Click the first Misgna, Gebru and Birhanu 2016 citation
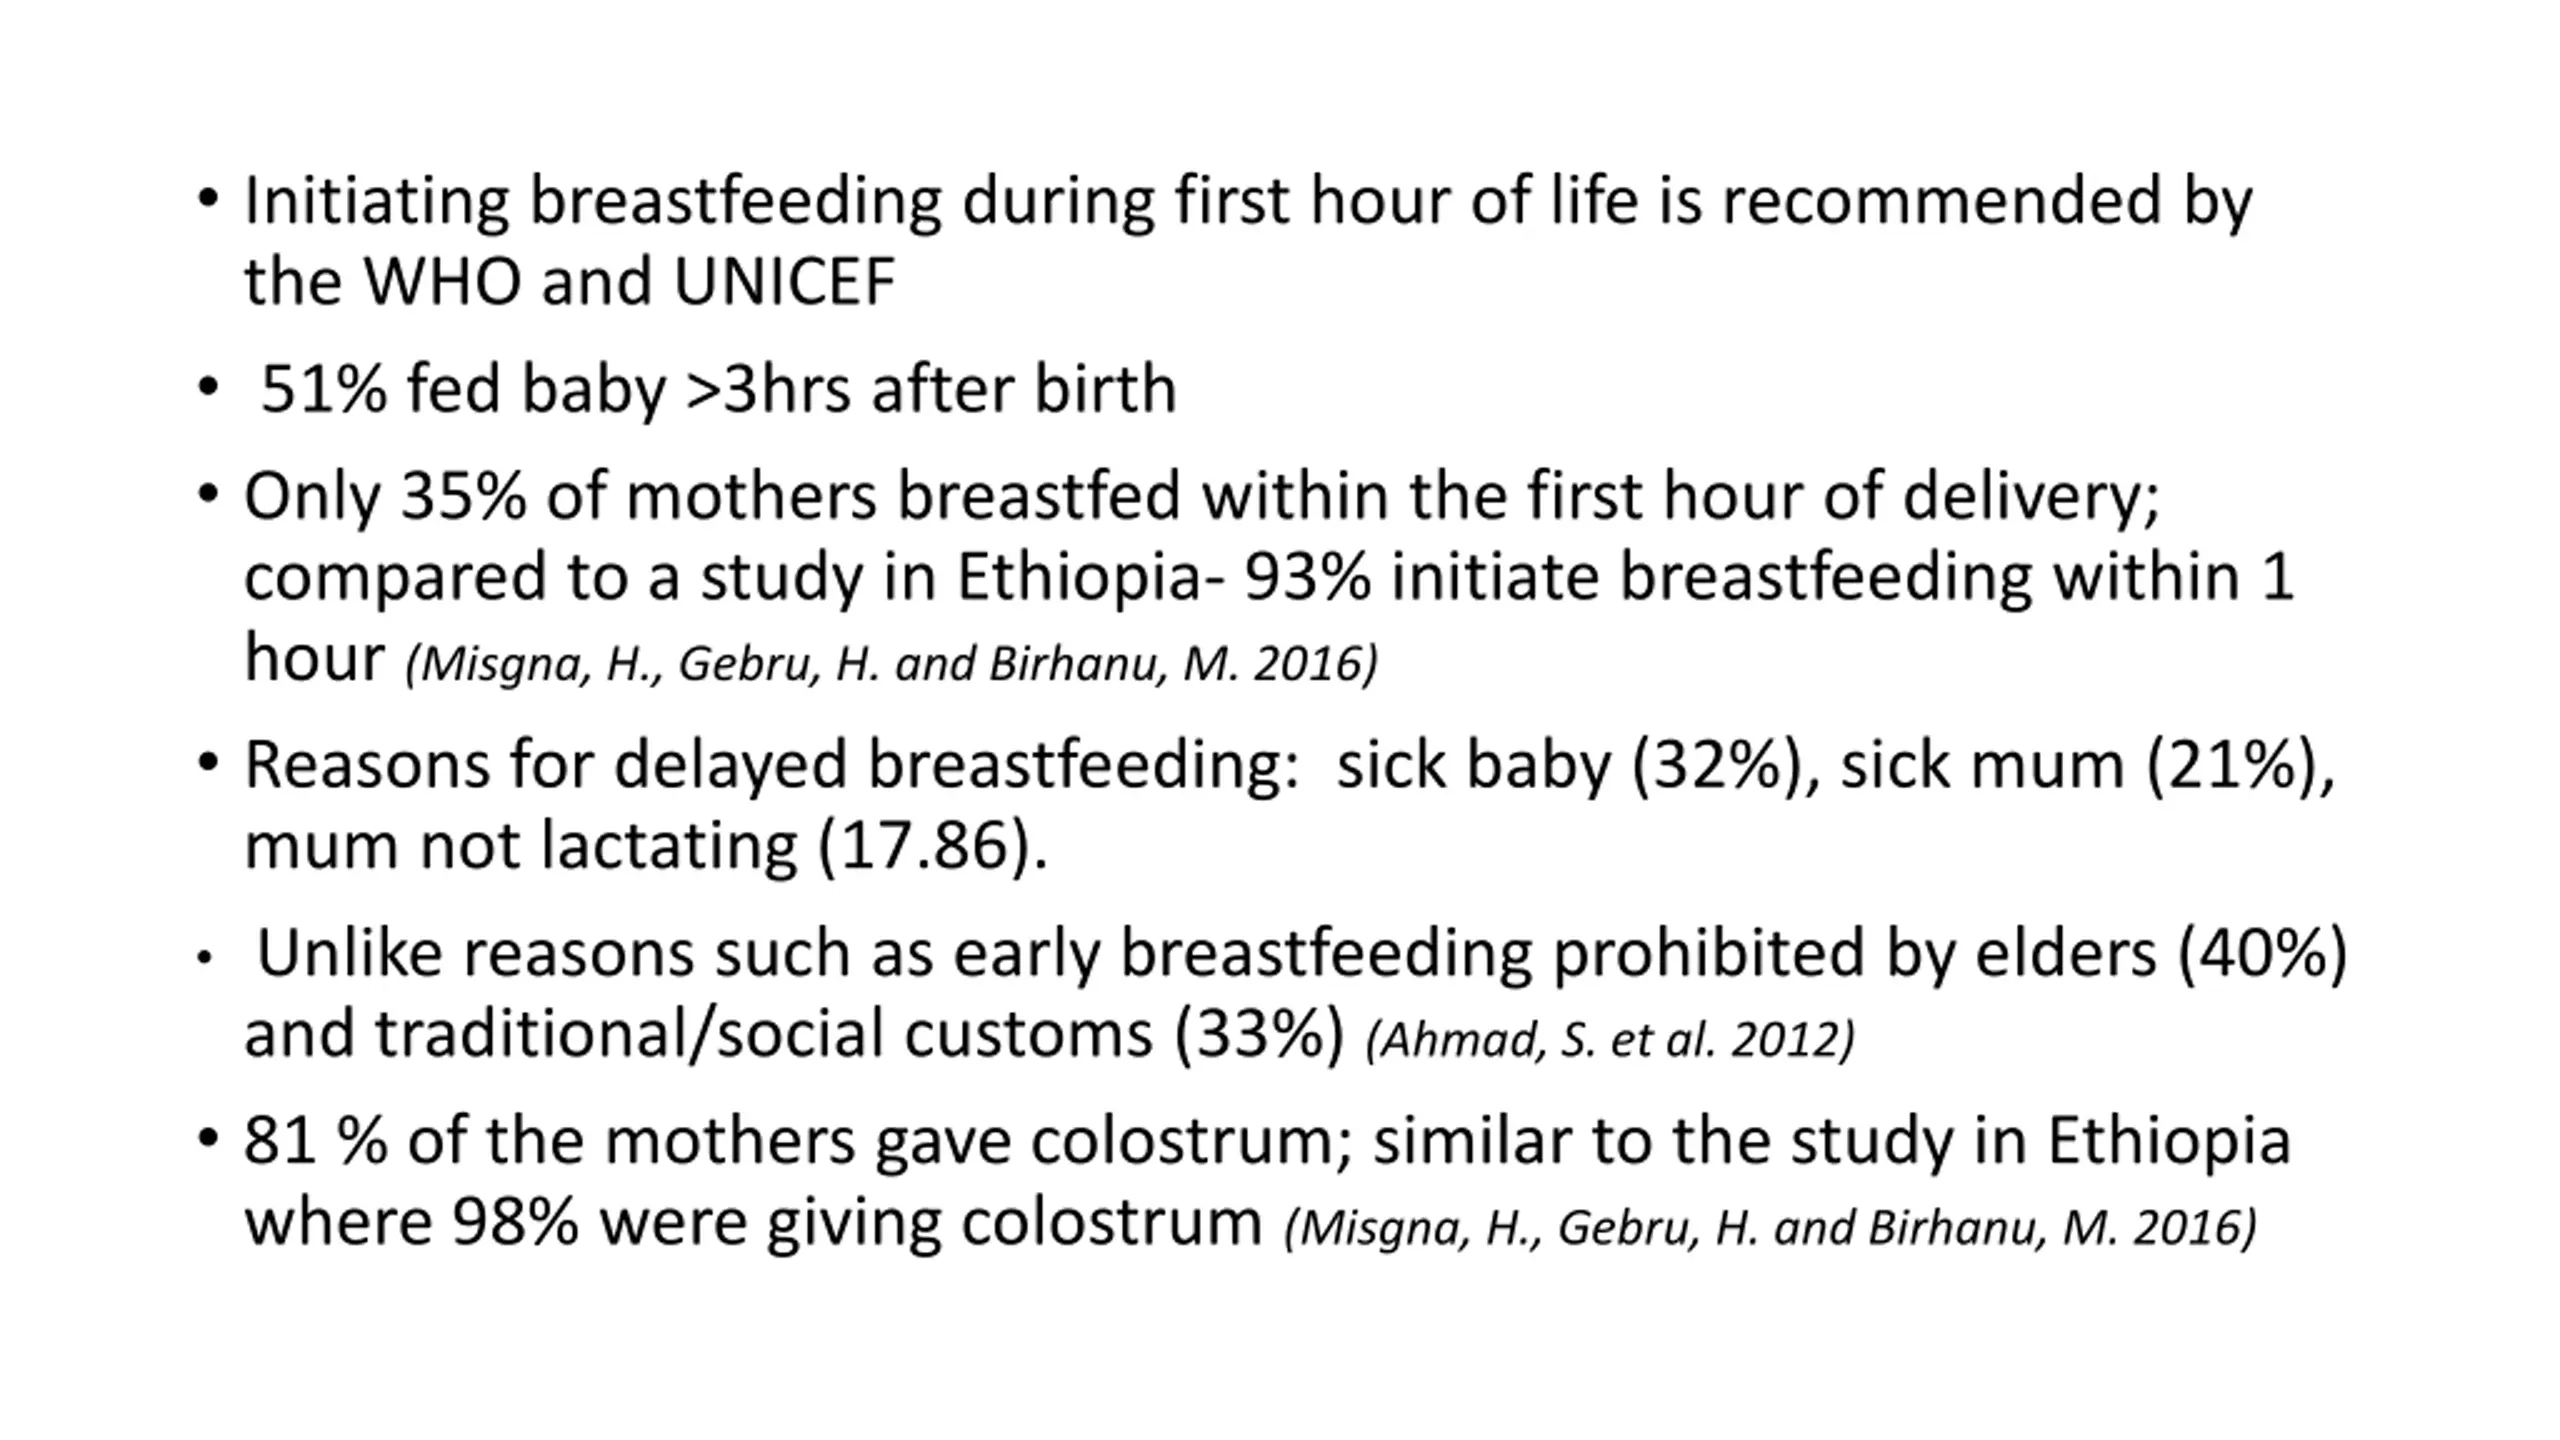Viewport: 2560px width, 1440px height. (x=891, y=664)
